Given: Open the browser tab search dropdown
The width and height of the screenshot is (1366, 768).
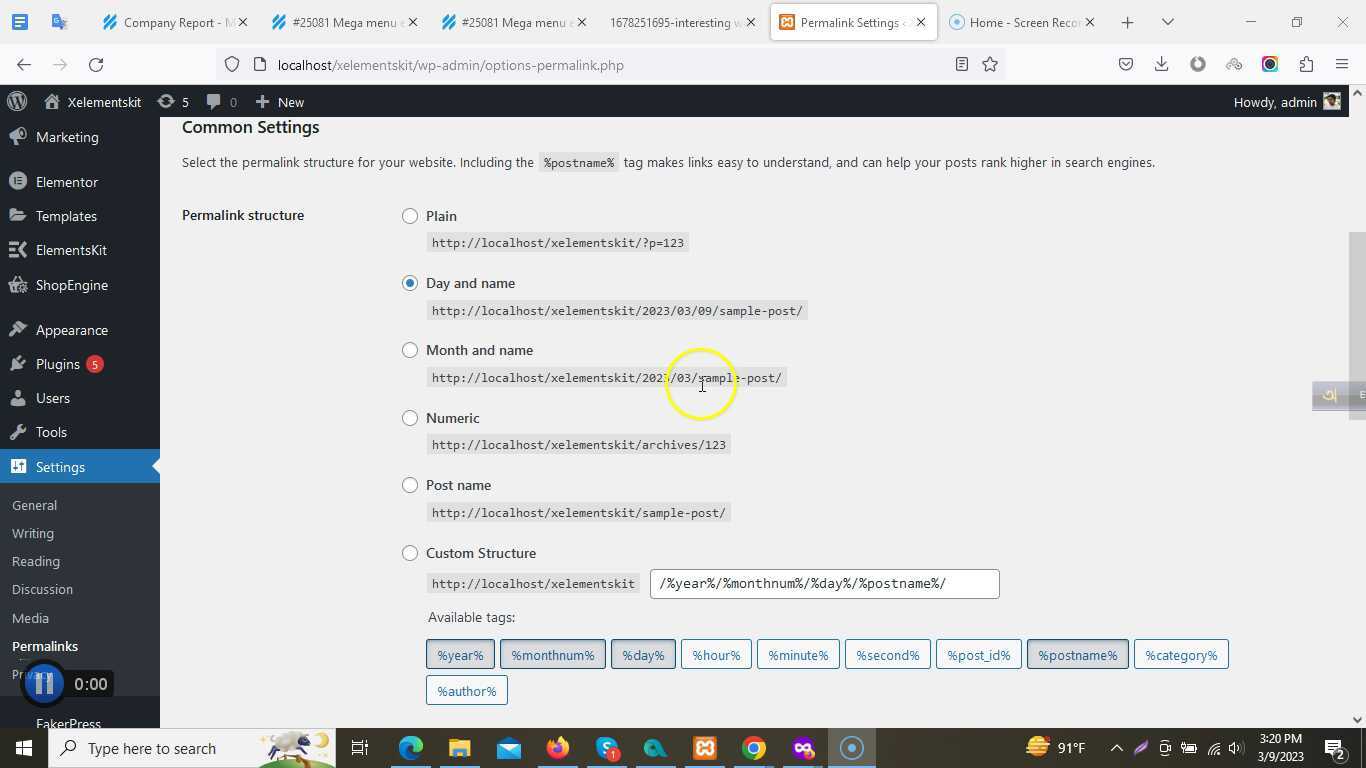Looking at the screenshot, I should click(1168, 21).
